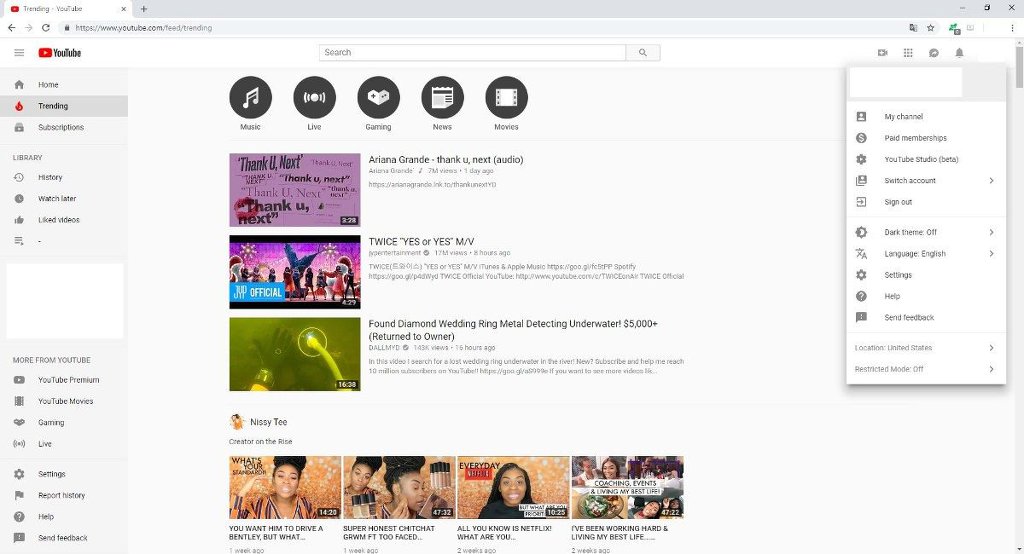
Task: Click inside the Search input field
Action: 472,53
